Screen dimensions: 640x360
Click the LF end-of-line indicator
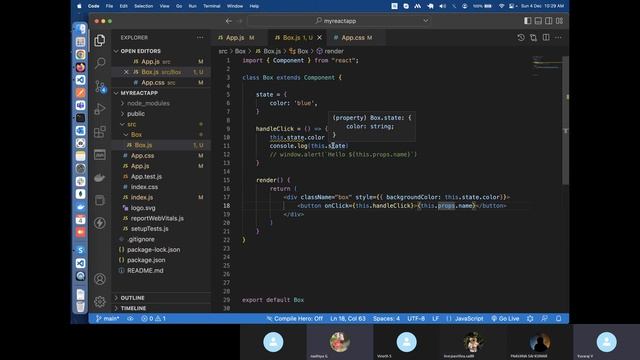tap(436, 318)
